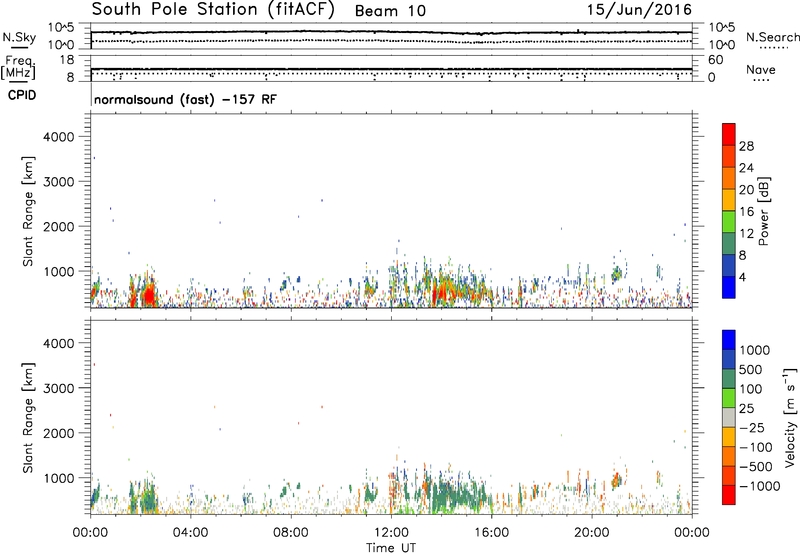Screen dimensions: 800x554
Task: Click the "08:00" time tick label
Action: (290, 533)
